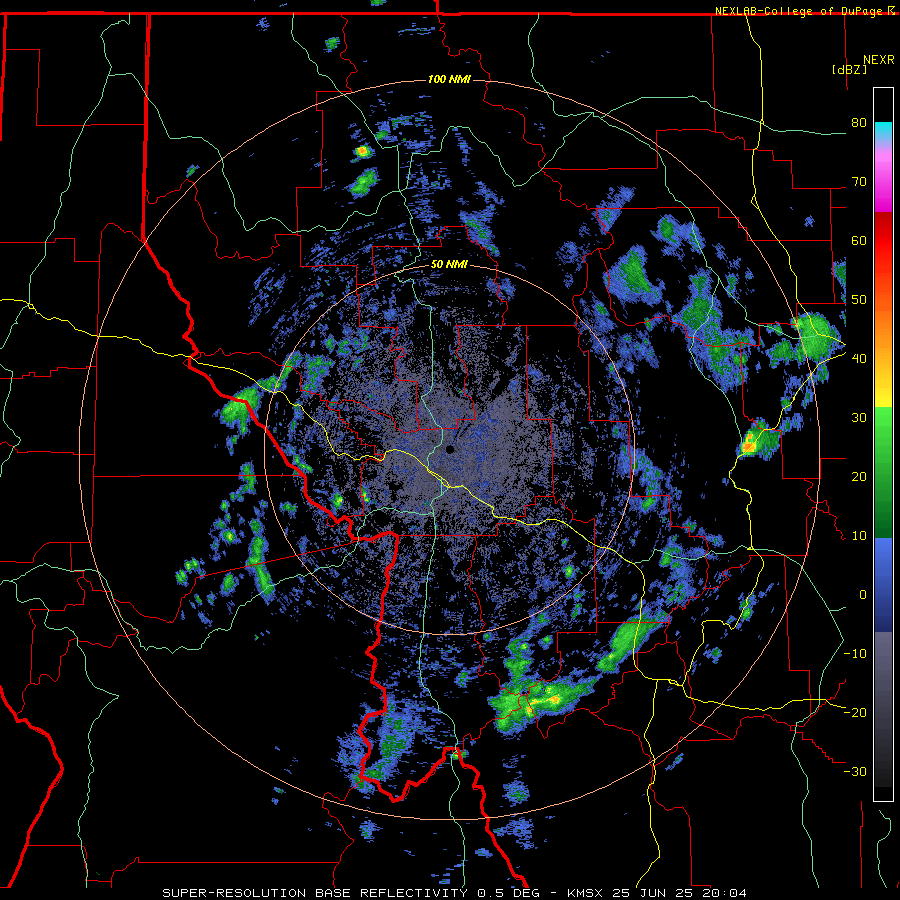Click the 40 value on dBZ scale
Image resolution: width=900 pixels, height=900 pixels.
click(859, 358)
